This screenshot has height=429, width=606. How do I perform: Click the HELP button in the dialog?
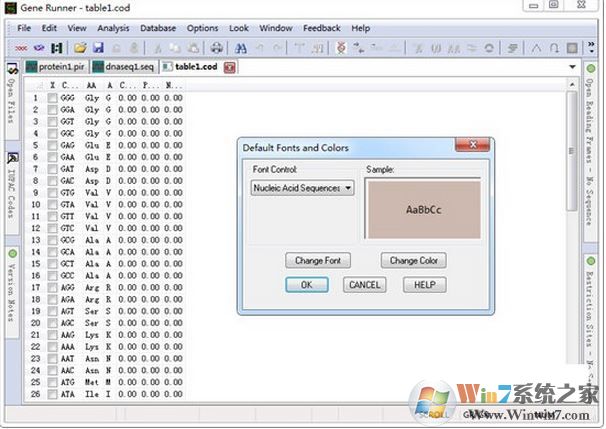(425, 285)
